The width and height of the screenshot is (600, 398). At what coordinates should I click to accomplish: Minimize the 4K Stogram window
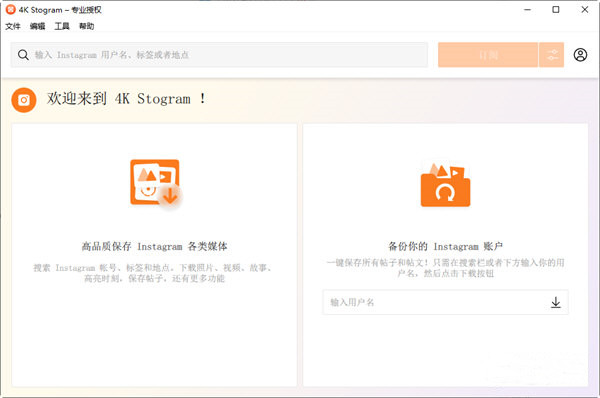[527, 10]
